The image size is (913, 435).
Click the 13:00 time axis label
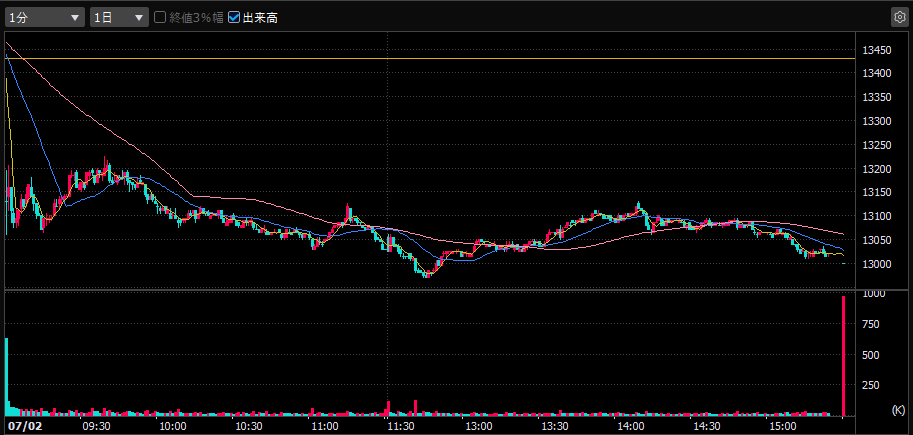coord(479,426)
